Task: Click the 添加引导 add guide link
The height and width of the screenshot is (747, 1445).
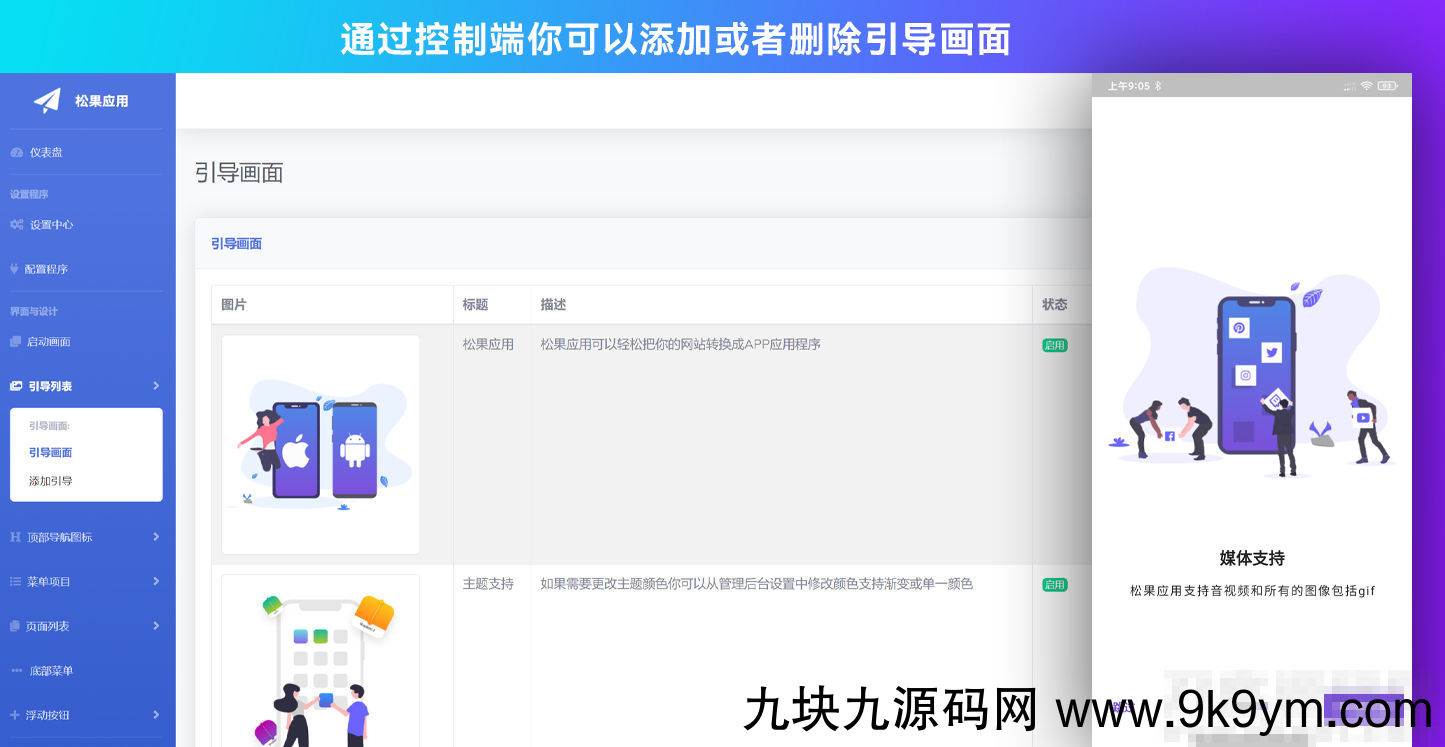Action: coord(50,481)
